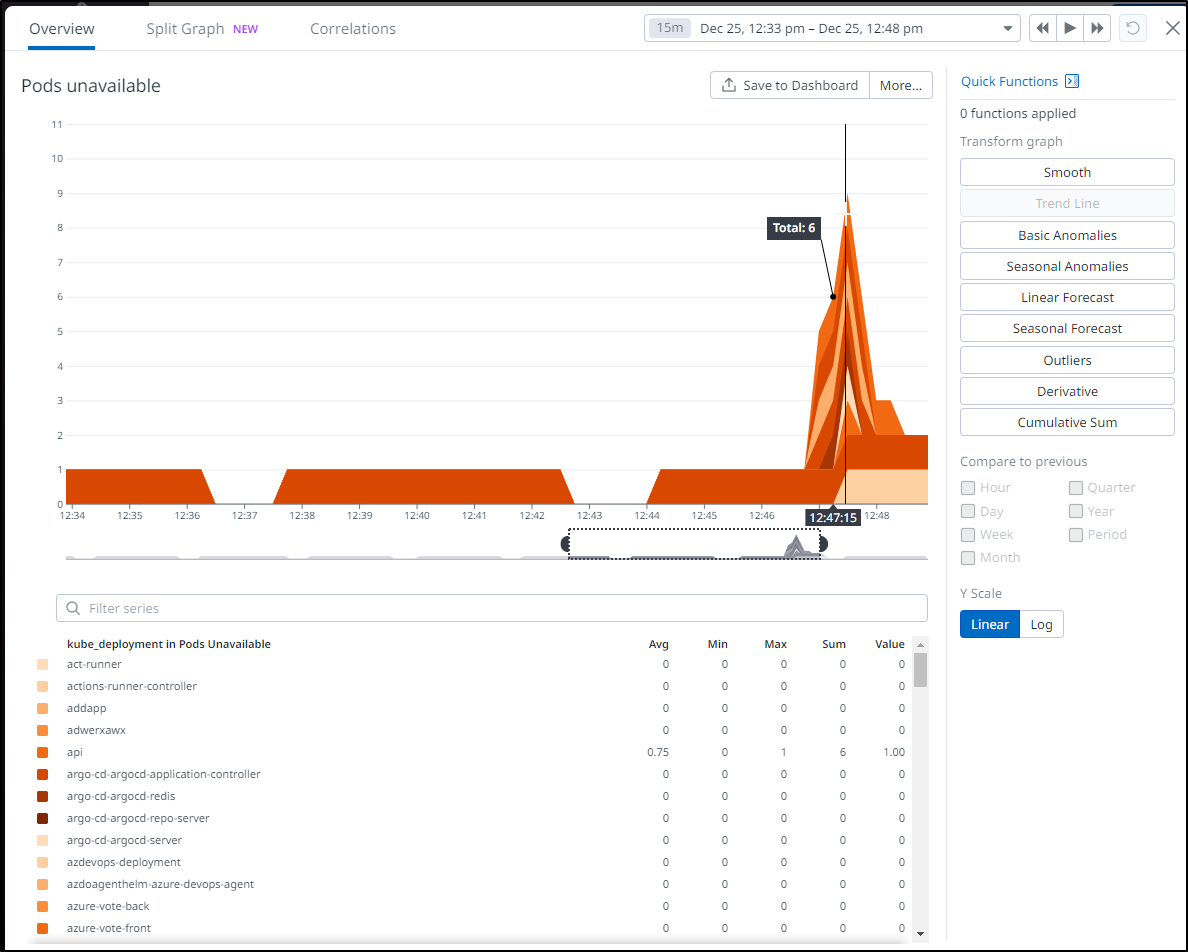This screenshot has width=1188, height=952.
Task: Collapse the Quick Functions panel icon
Action: pos(1072,81)
